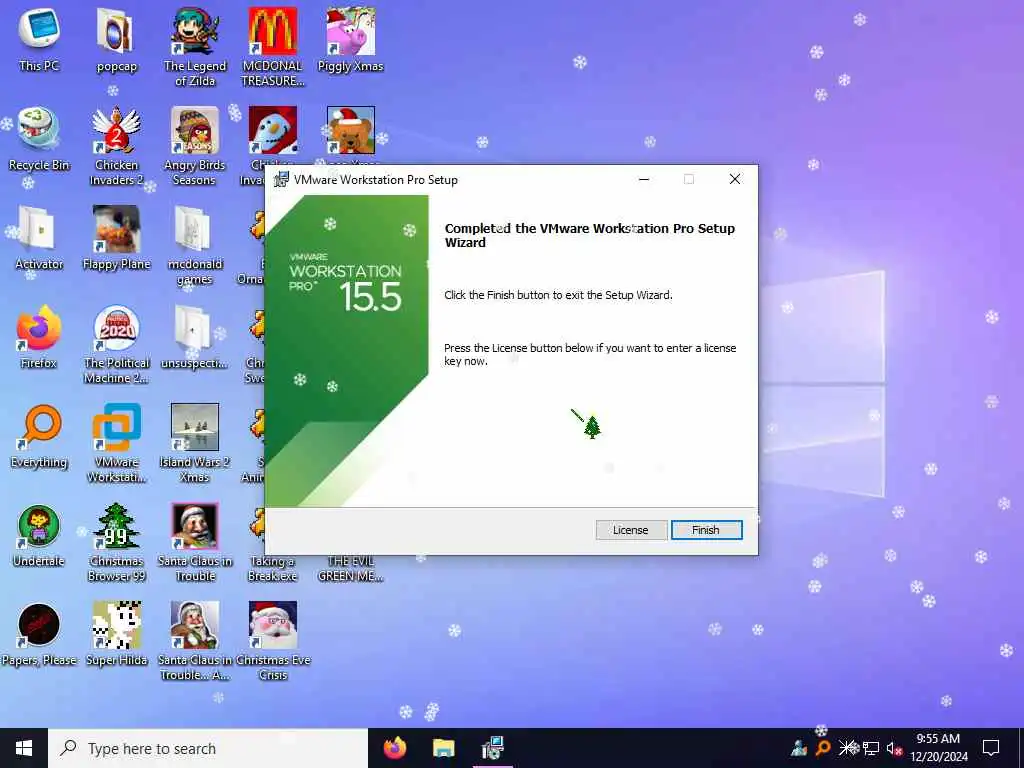Open the mcdonald games folder
Screen dimensions: 1024x768
[x=195, y=246]
